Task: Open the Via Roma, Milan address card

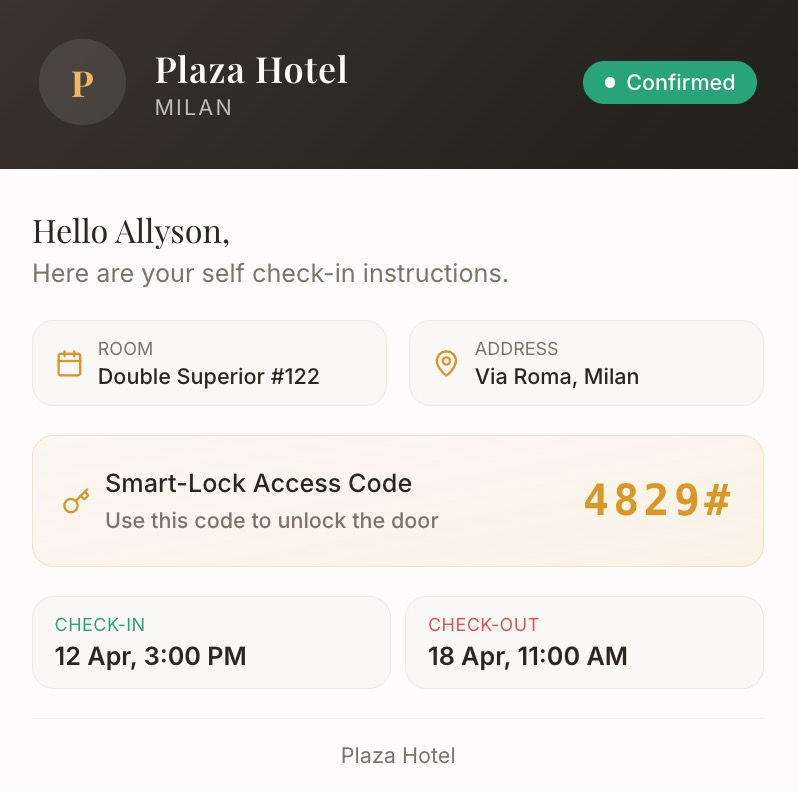Action: (586, 363)
